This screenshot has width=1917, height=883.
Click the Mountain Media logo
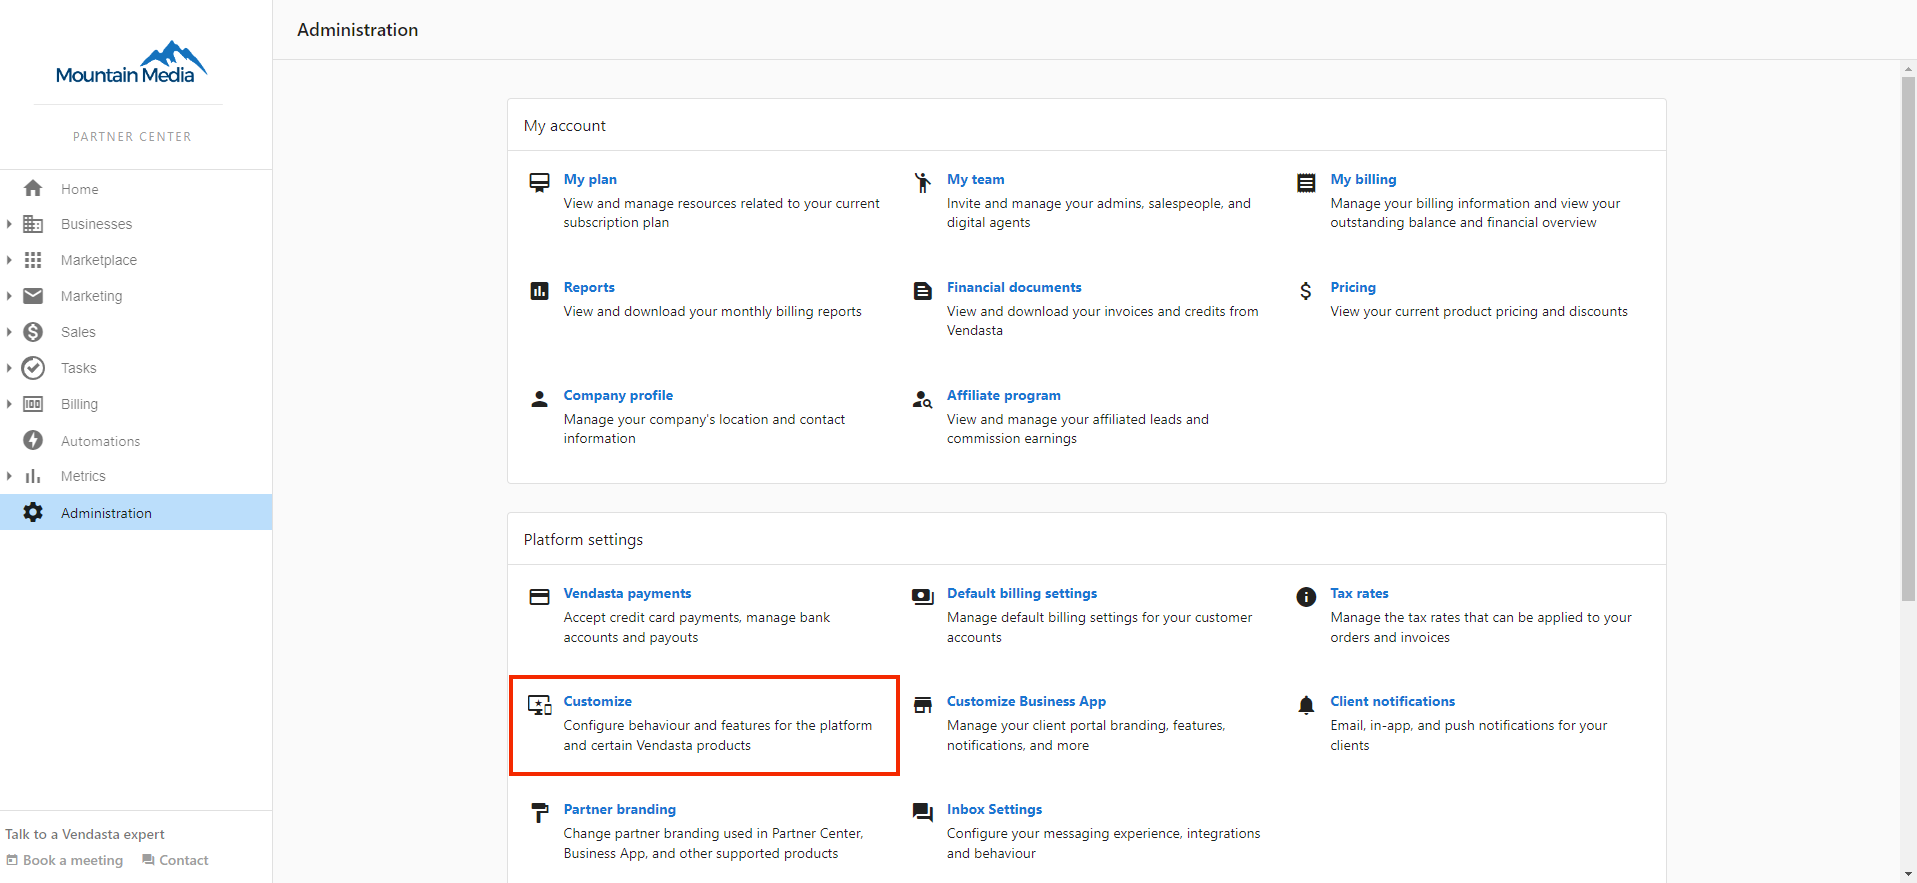(131, 63)
